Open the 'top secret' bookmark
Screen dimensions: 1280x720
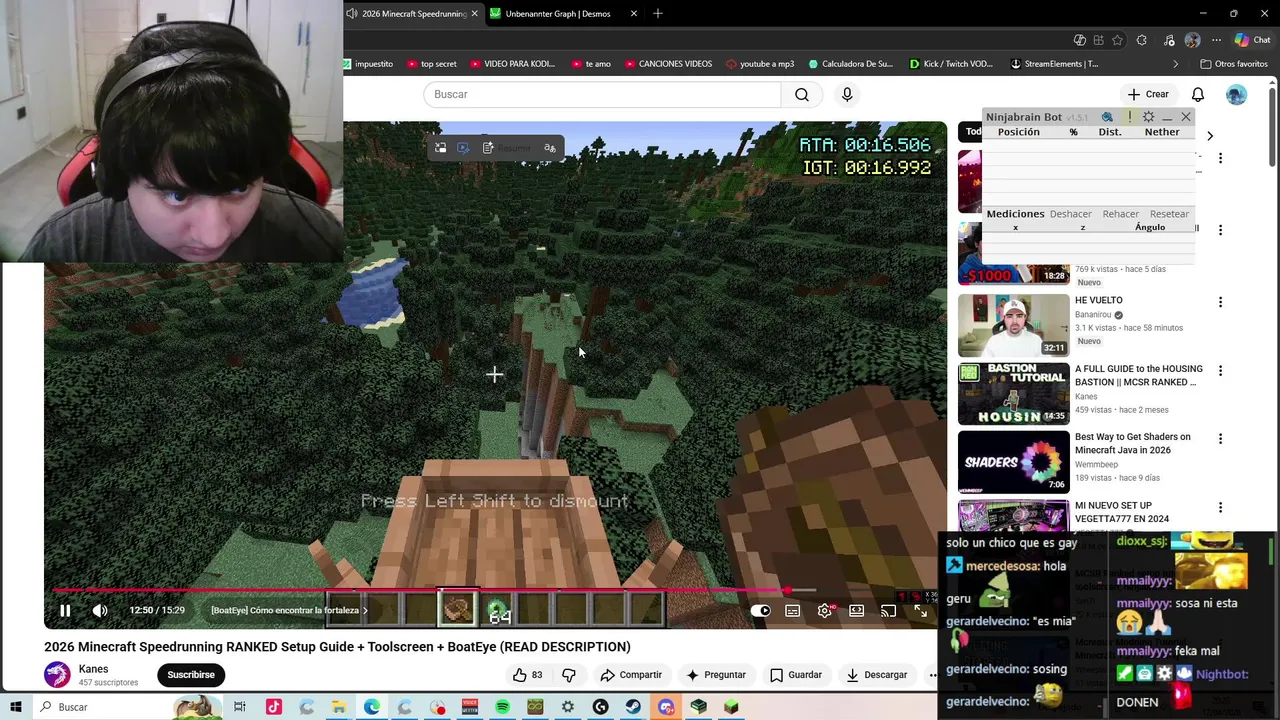click(431, 64)
